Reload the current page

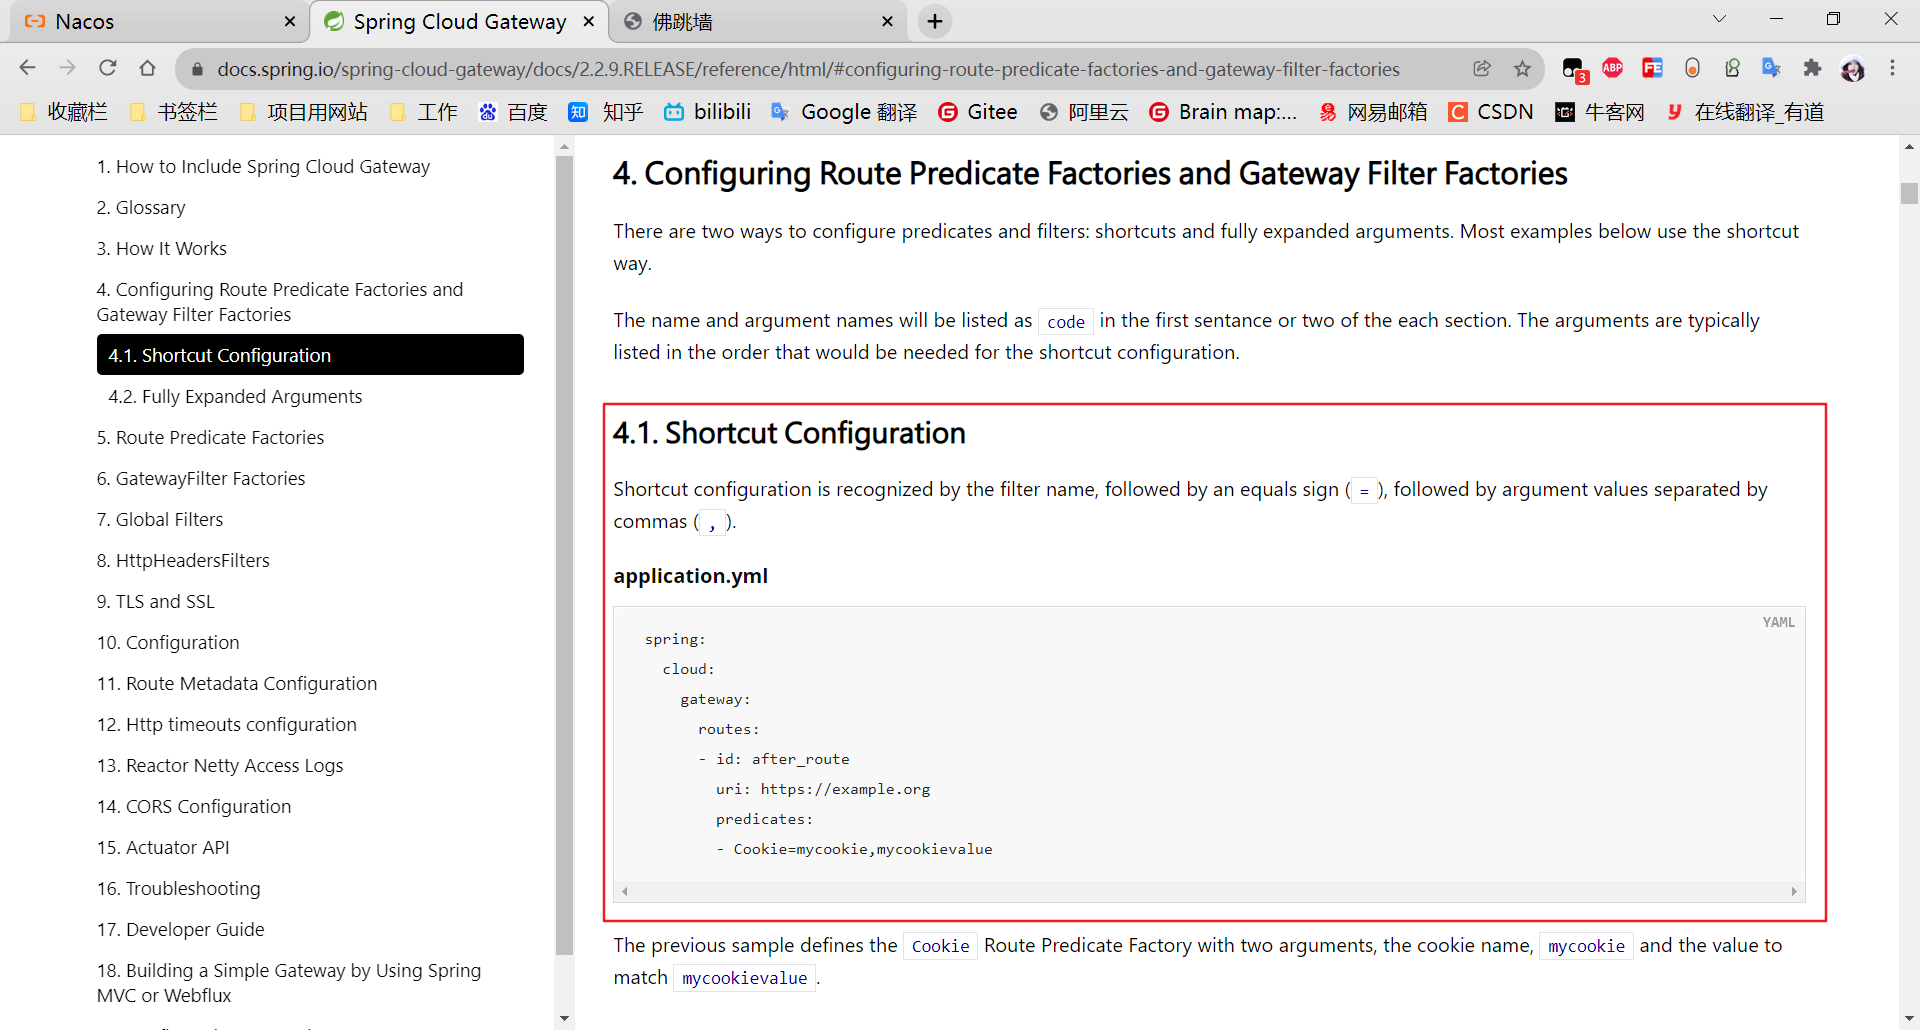(108, 68)
